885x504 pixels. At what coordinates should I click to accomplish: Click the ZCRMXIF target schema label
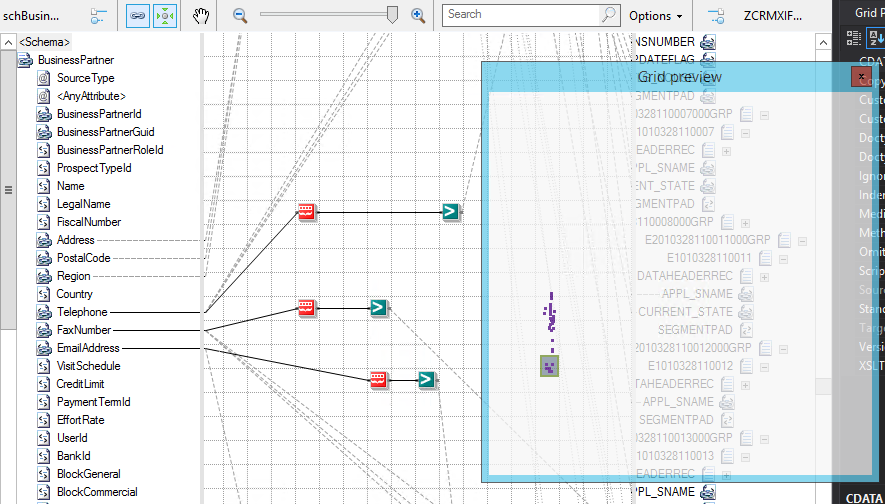[x=773, y=16]
